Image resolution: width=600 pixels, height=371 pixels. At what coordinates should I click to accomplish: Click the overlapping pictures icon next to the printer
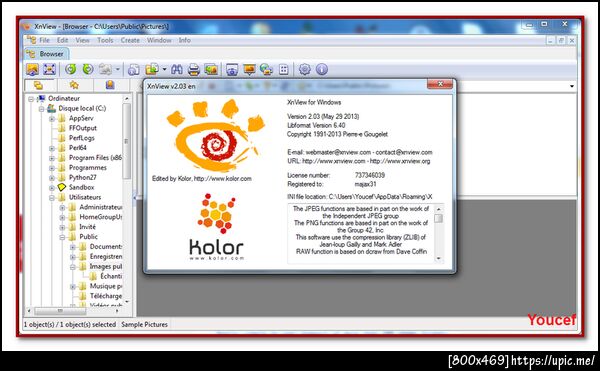pyautogui.click(x=211, y=70)
